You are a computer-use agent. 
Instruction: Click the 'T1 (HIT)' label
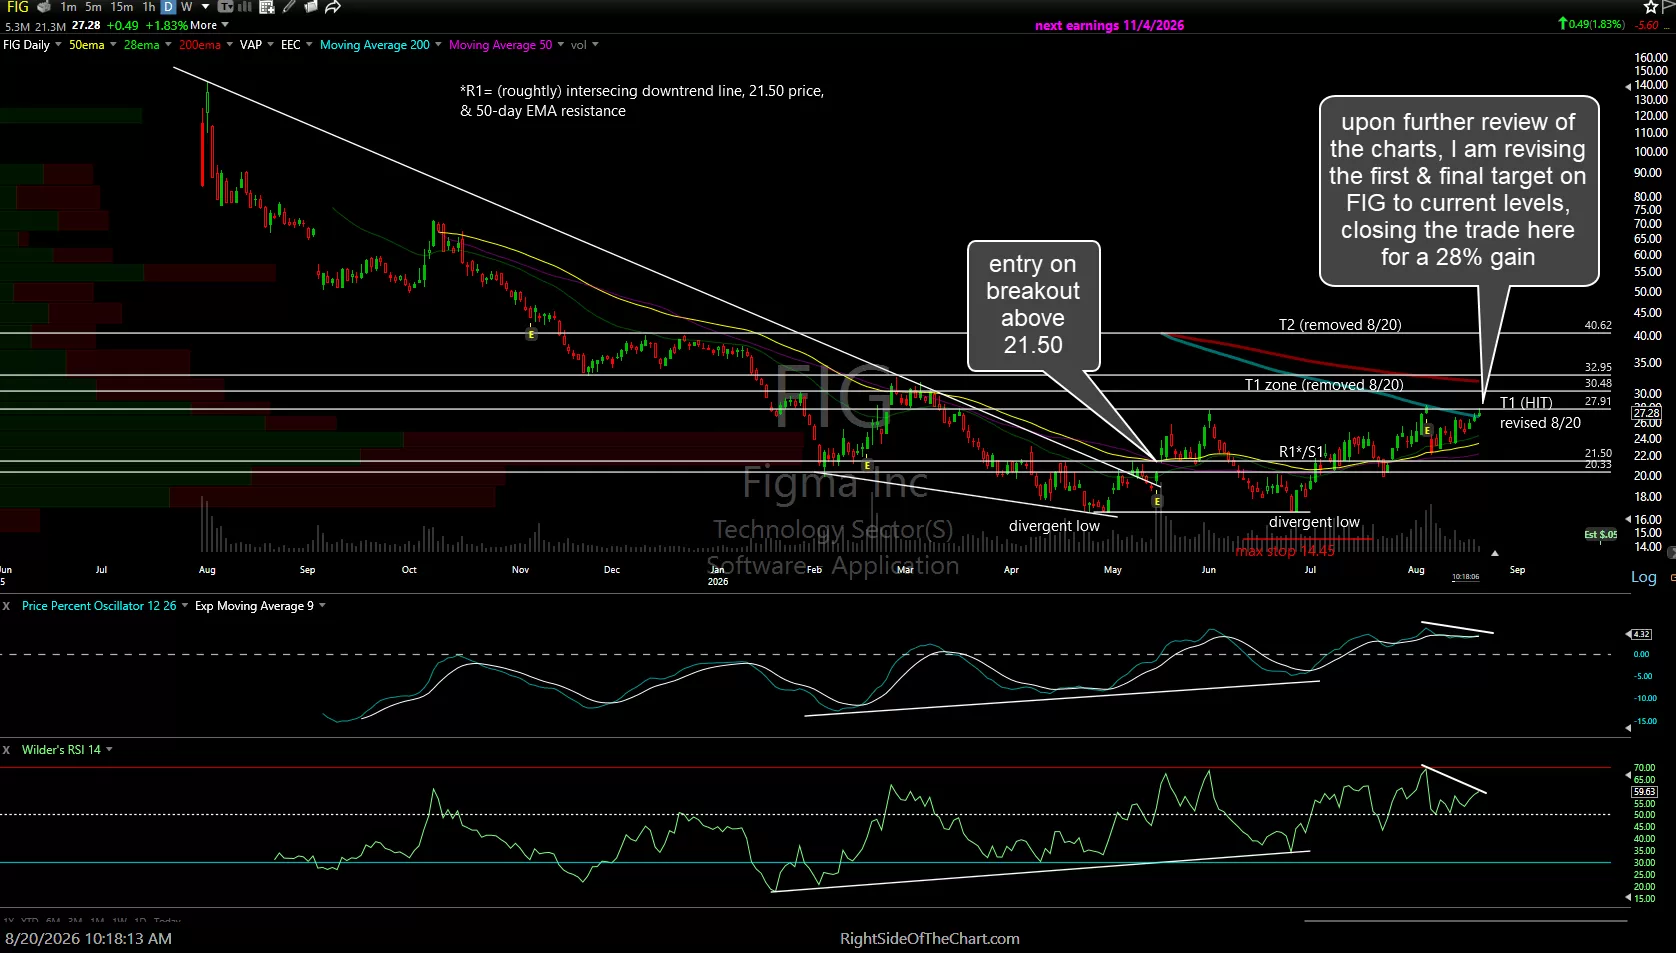pyautogui.click(x=1526, y=403)
